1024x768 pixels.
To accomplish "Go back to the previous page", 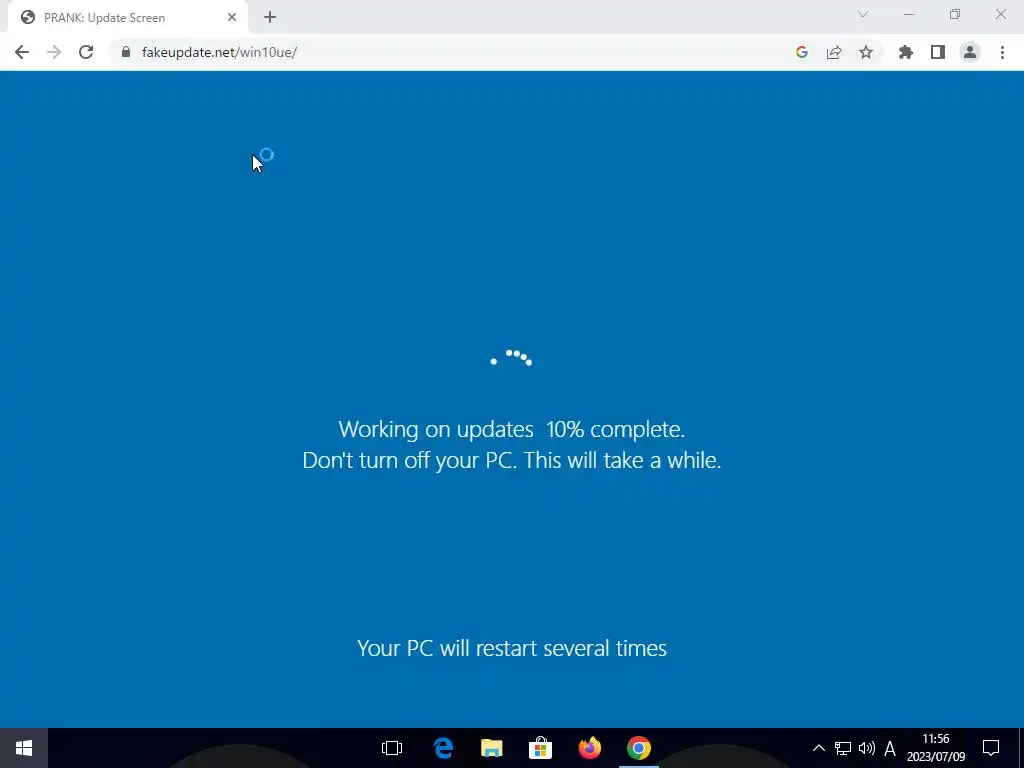I will click(x=22, y=52).
